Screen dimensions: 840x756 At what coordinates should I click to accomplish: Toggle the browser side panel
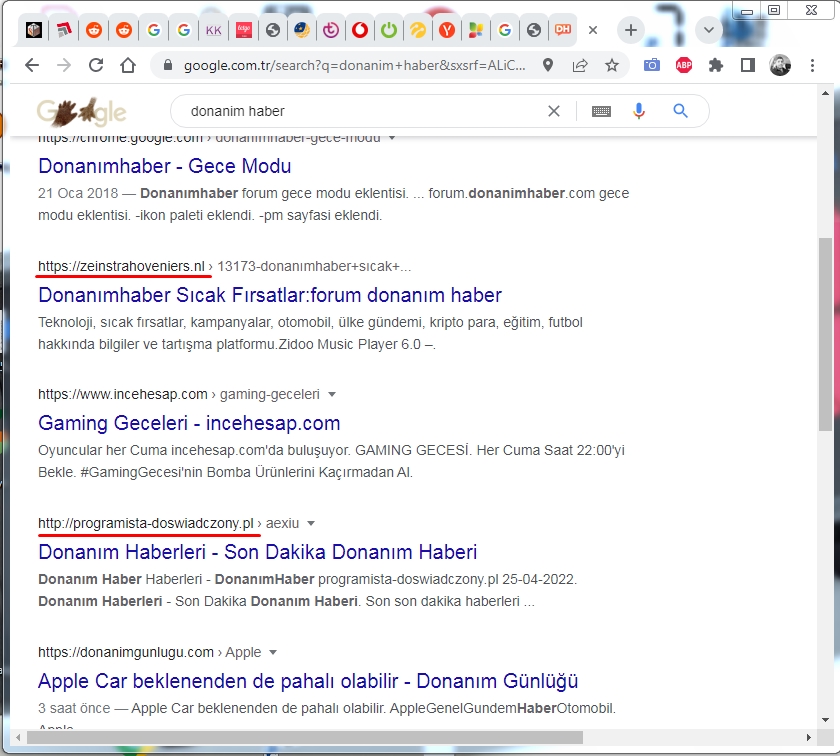[748, 65]
